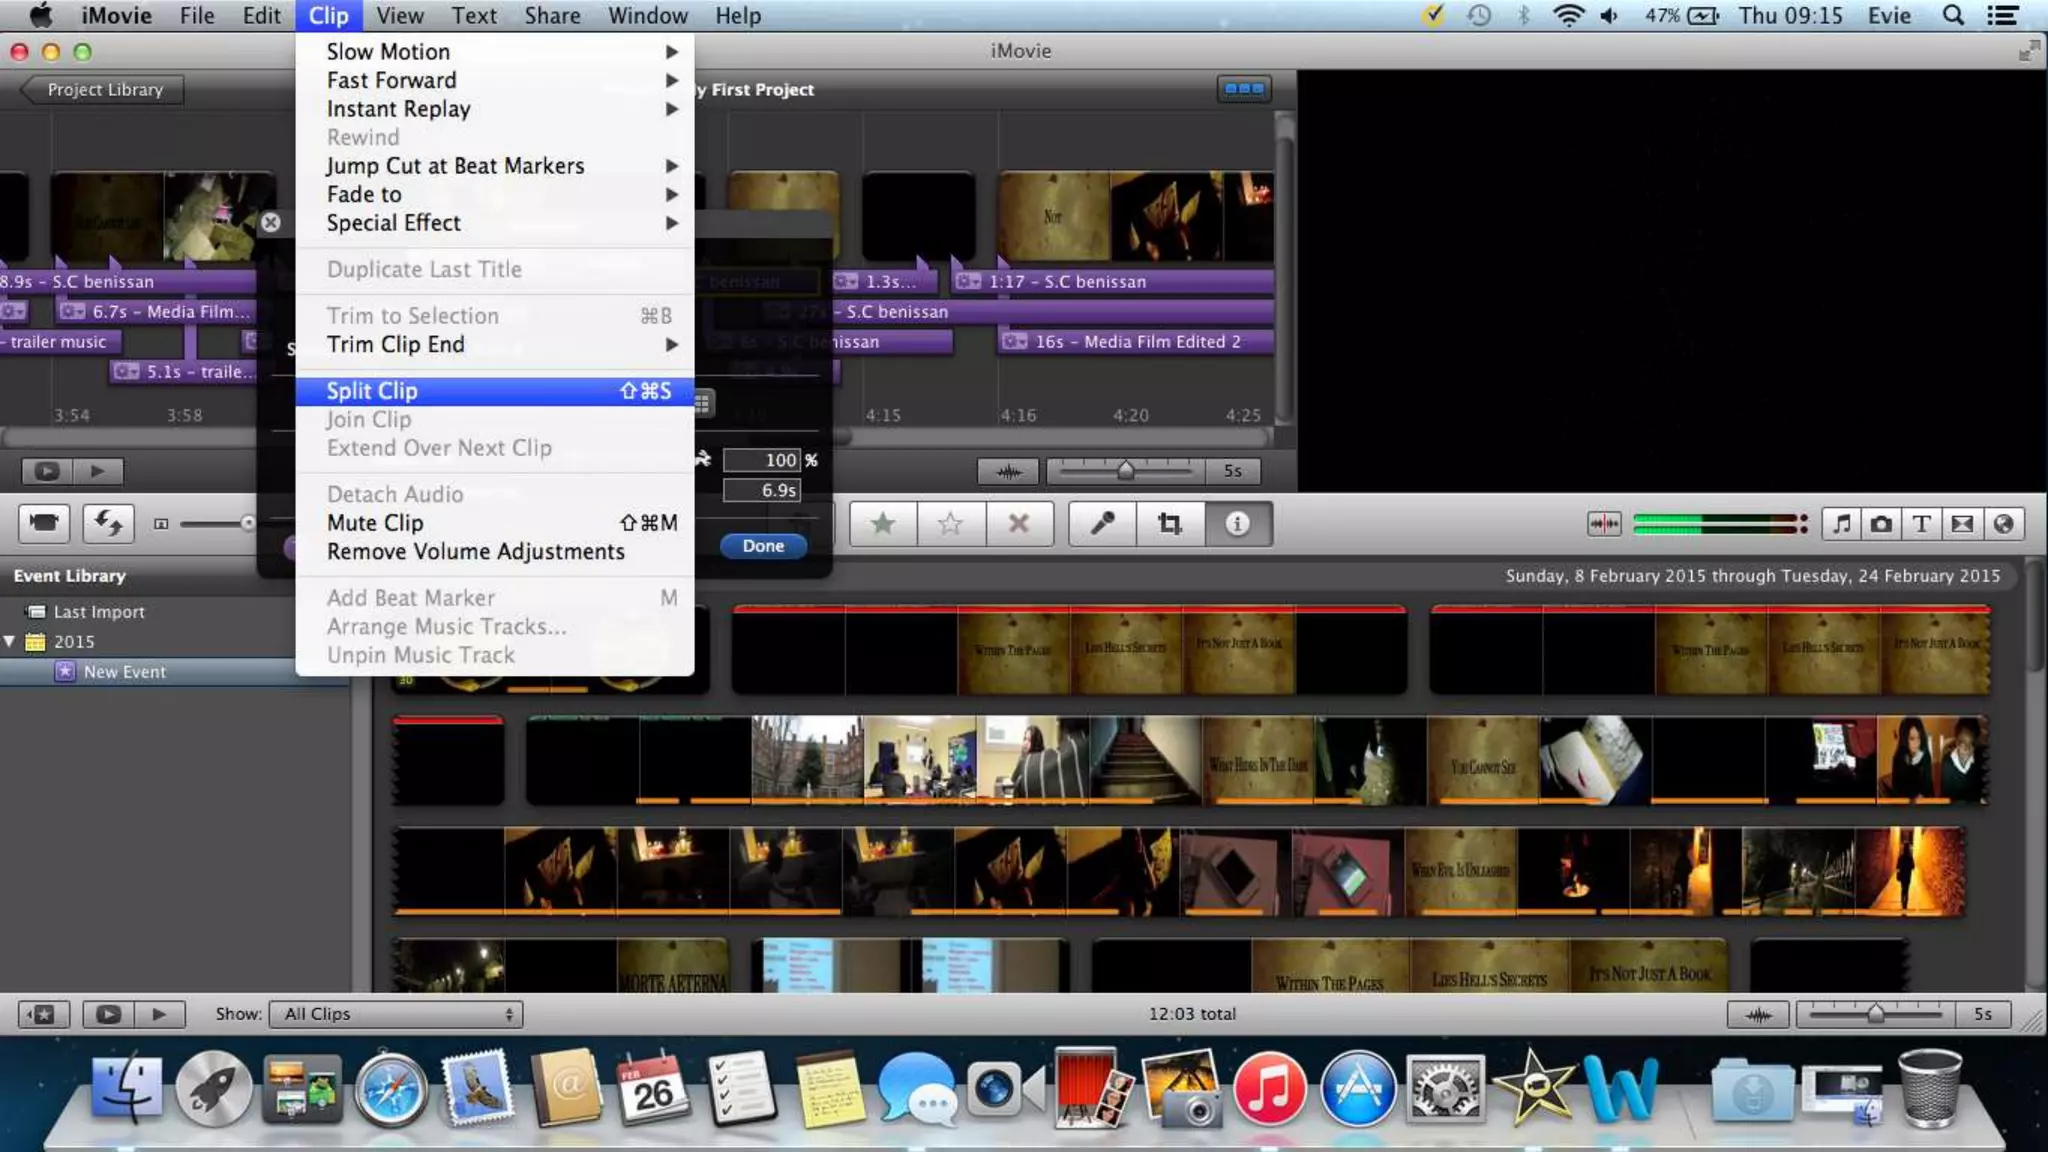The height and width of the screenshot is (1152, 2048).
Task: Switch project layout with the three-square button
Action: 1244,89
